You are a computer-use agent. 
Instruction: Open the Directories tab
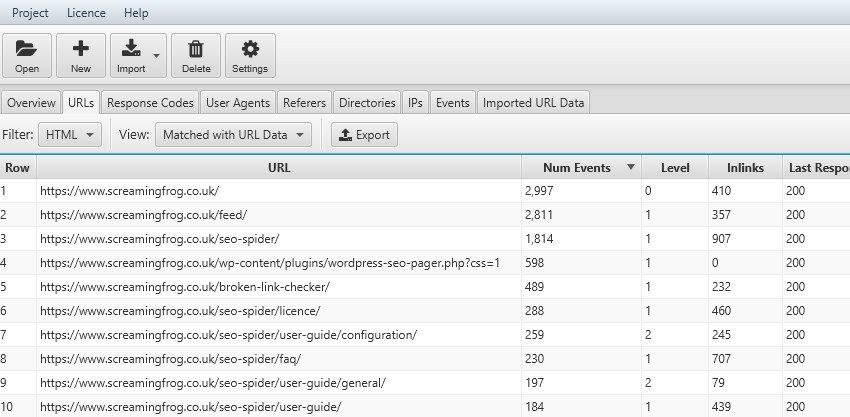coord(367,102)
